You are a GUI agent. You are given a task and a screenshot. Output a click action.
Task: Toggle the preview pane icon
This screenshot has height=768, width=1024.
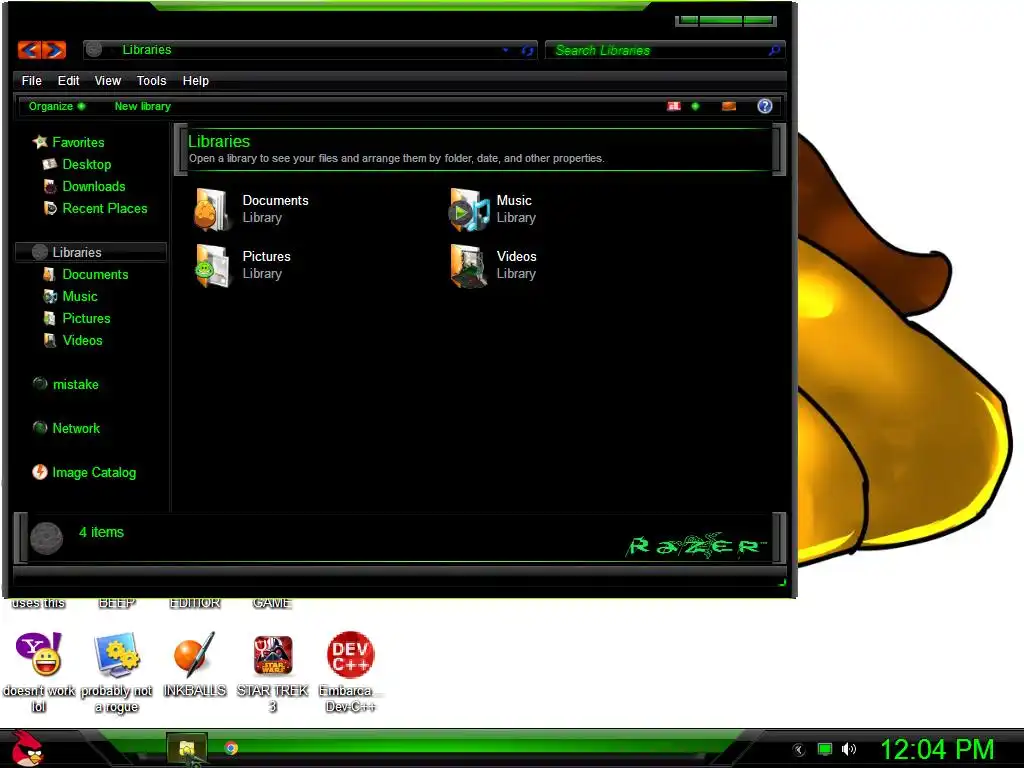coord(729,106)
